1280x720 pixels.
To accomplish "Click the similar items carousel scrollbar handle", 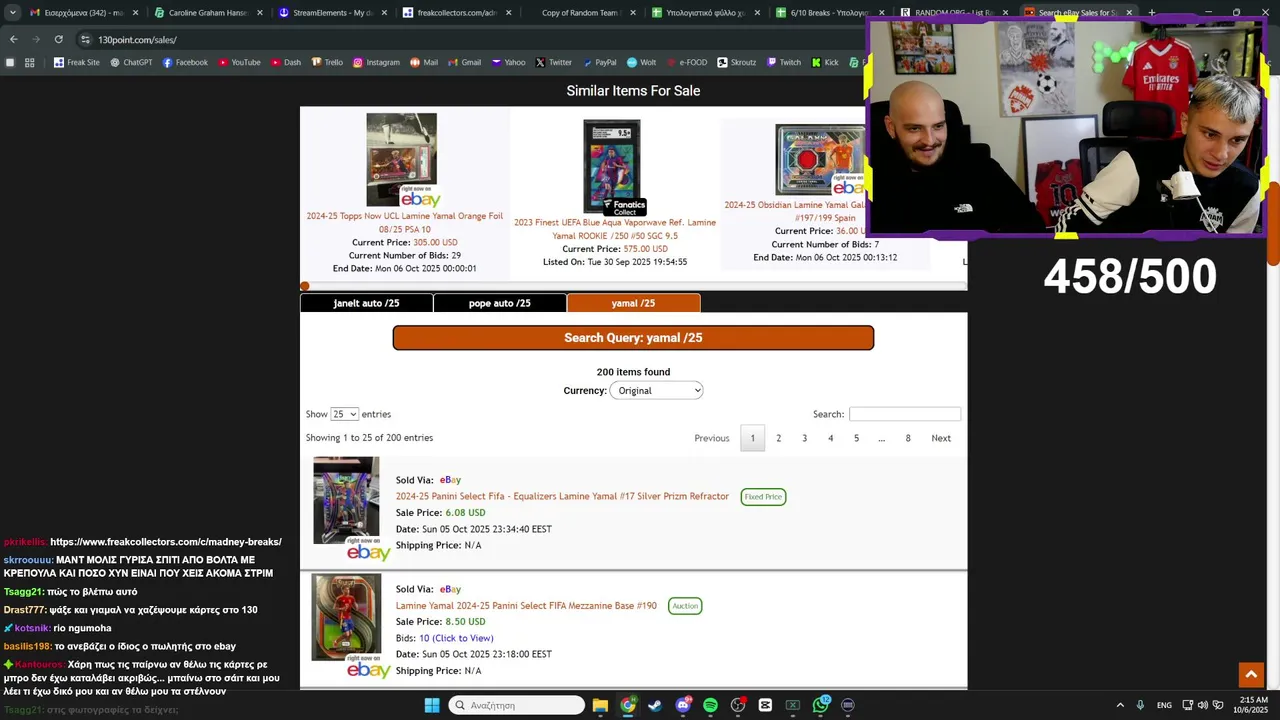I will [x=305, y=286].
